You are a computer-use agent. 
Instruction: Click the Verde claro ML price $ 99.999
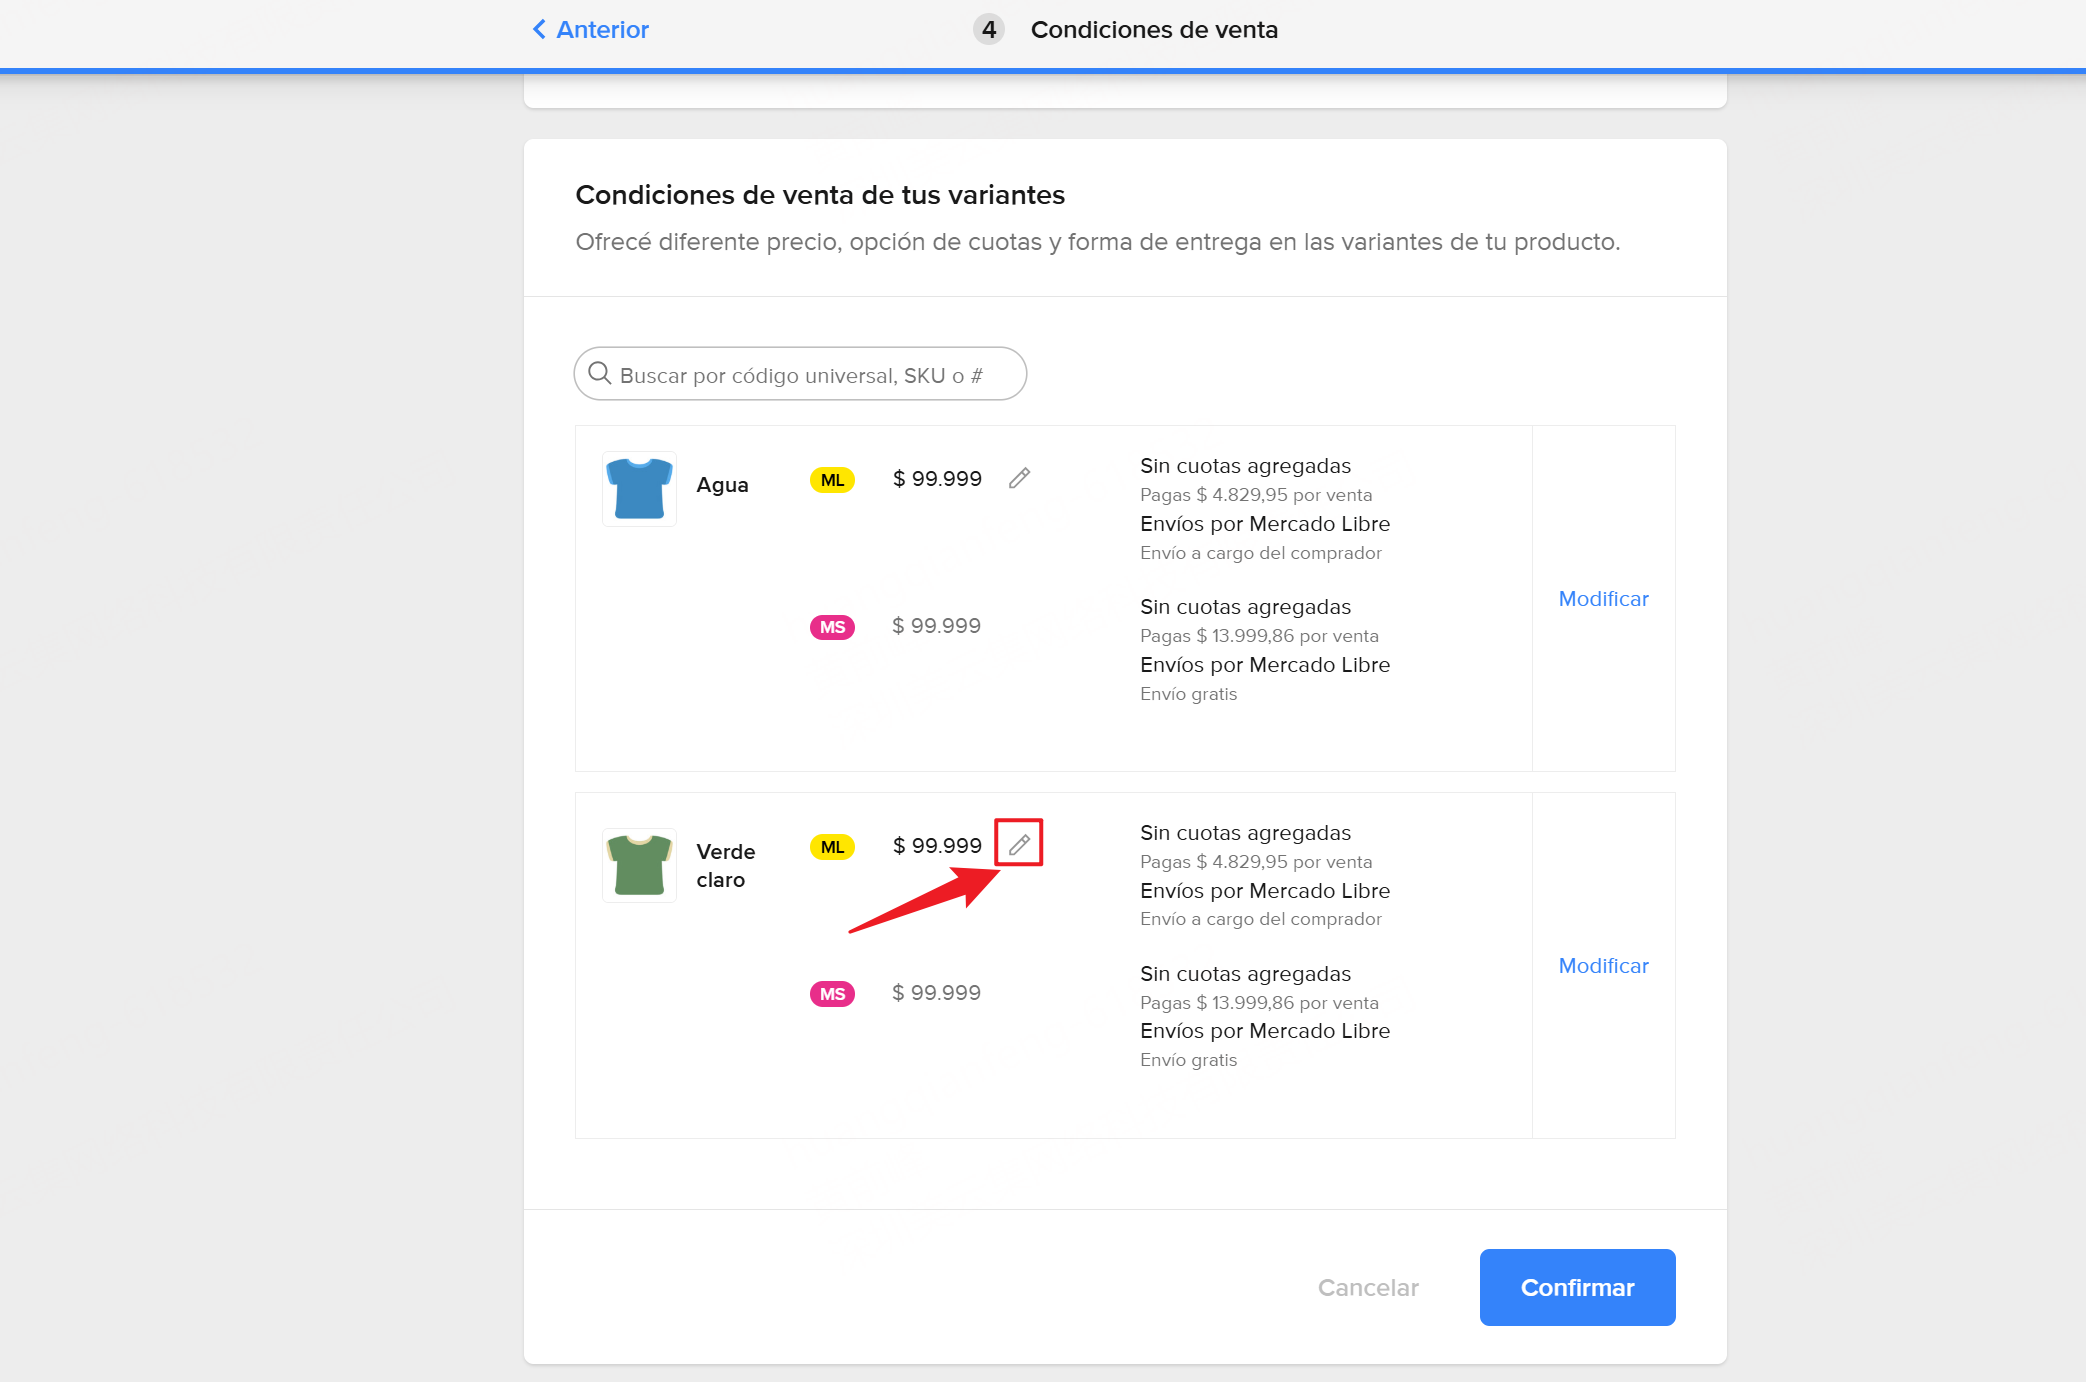pos(937,846)
